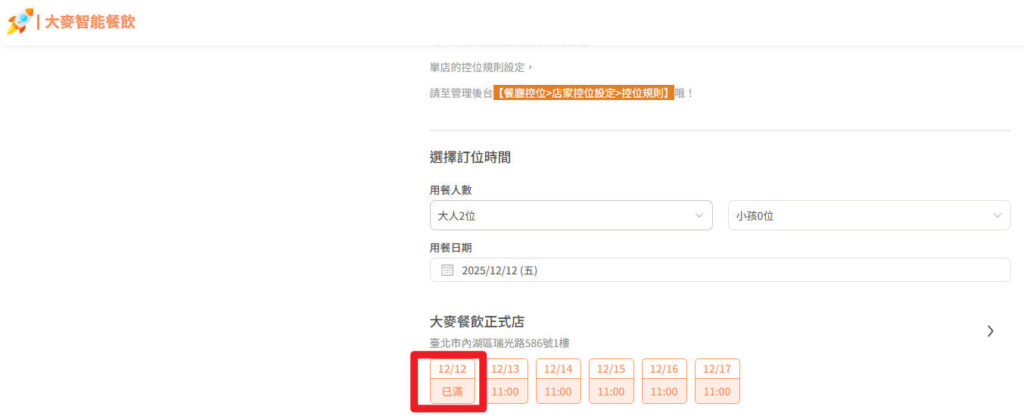The width and height of the screenshot is (1024, 416).
Task: Select the 12/15 11:00 slot
Action: coord(611,381)
